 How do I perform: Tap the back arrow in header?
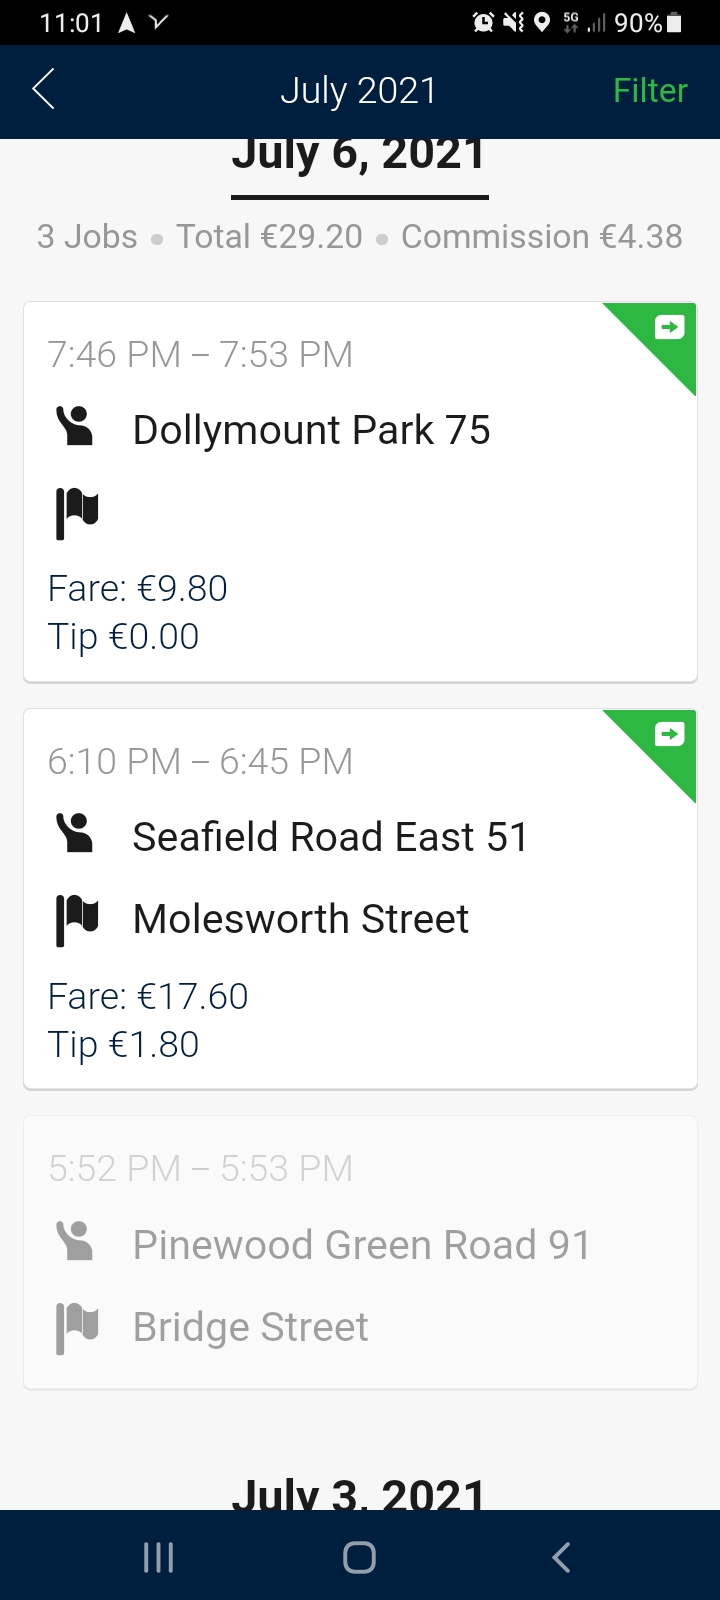coord(44,90)
